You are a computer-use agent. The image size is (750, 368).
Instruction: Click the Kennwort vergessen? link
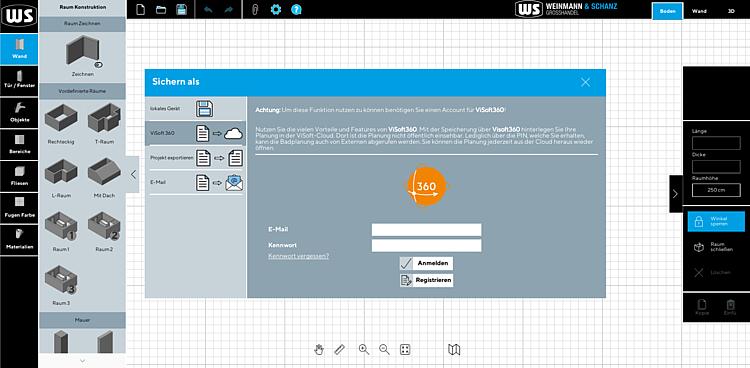click(298, 256)
